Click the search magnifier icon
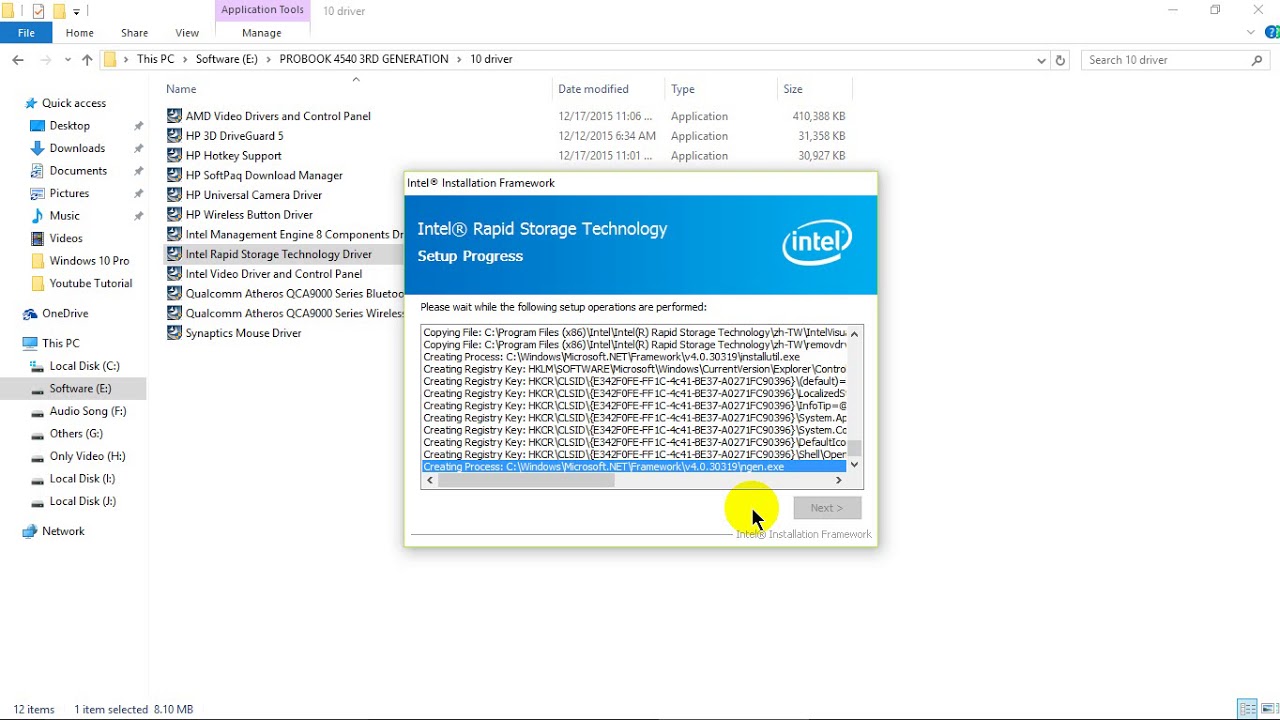The height and width of the screenshot is (720, 1280). [1258, 60]
